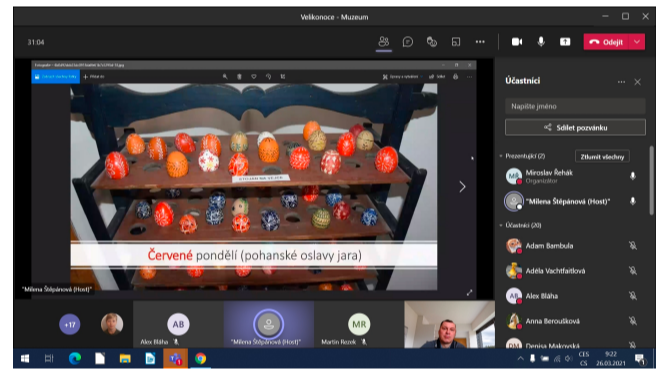The width and height of the screenshot is (662, 374).
Task: Open the meeting chat icon
Action: pyautogui.click(x=407, y=42)
